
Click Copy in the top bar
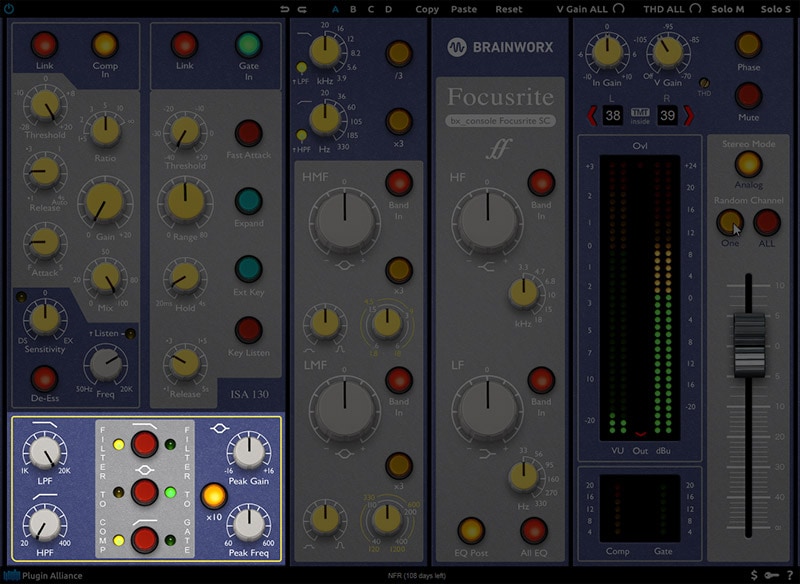point(427,9)
